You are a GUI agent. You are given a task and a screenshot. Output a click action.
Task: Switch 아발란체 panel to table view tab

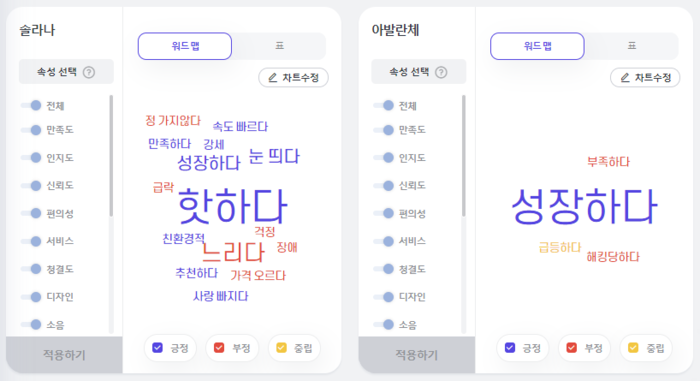[632, 46]
